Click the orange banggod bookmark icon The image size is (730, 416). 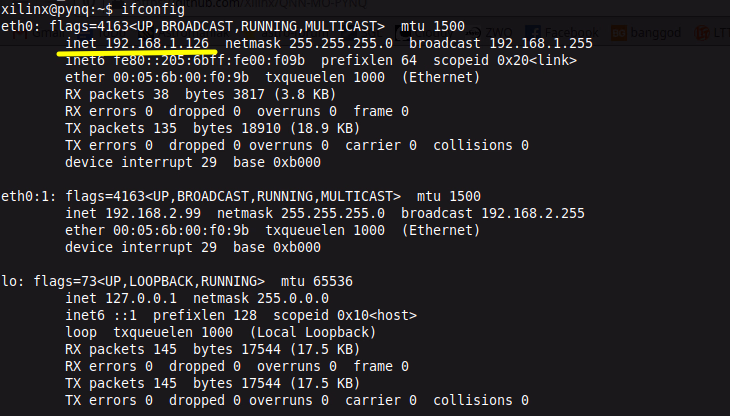pos(620,33)
